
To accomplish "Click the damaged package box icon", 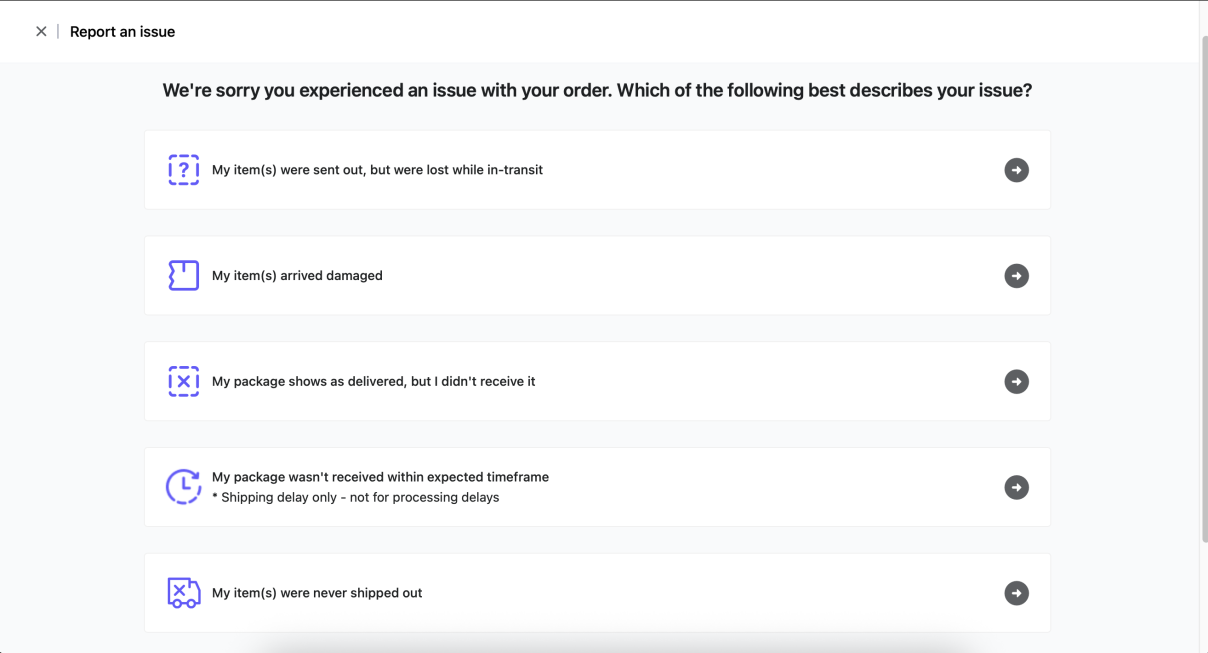I will (183, 276).
